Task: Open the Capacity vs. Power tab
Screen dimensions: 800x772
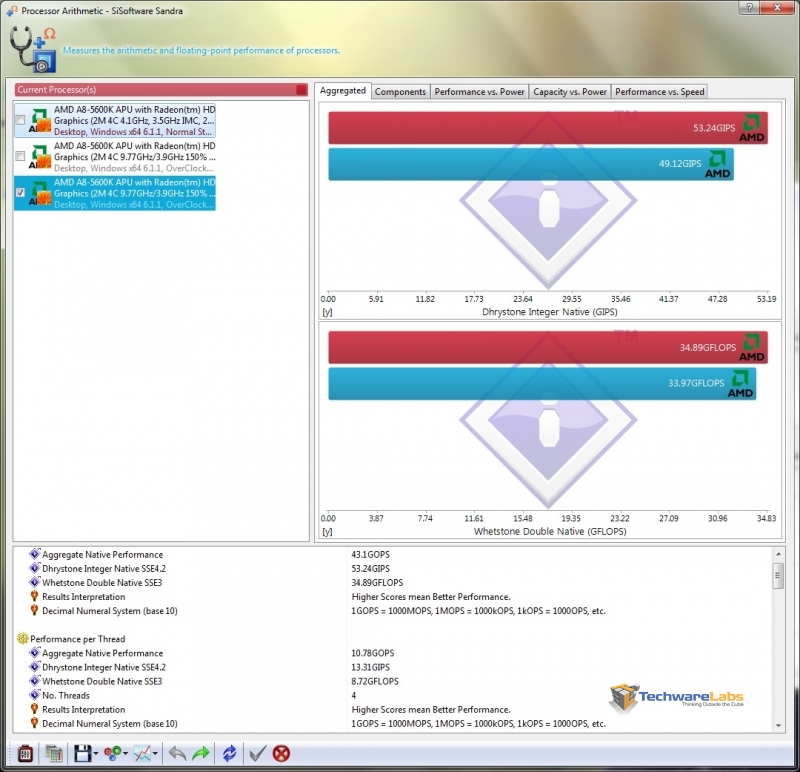Action: [570, 92]
